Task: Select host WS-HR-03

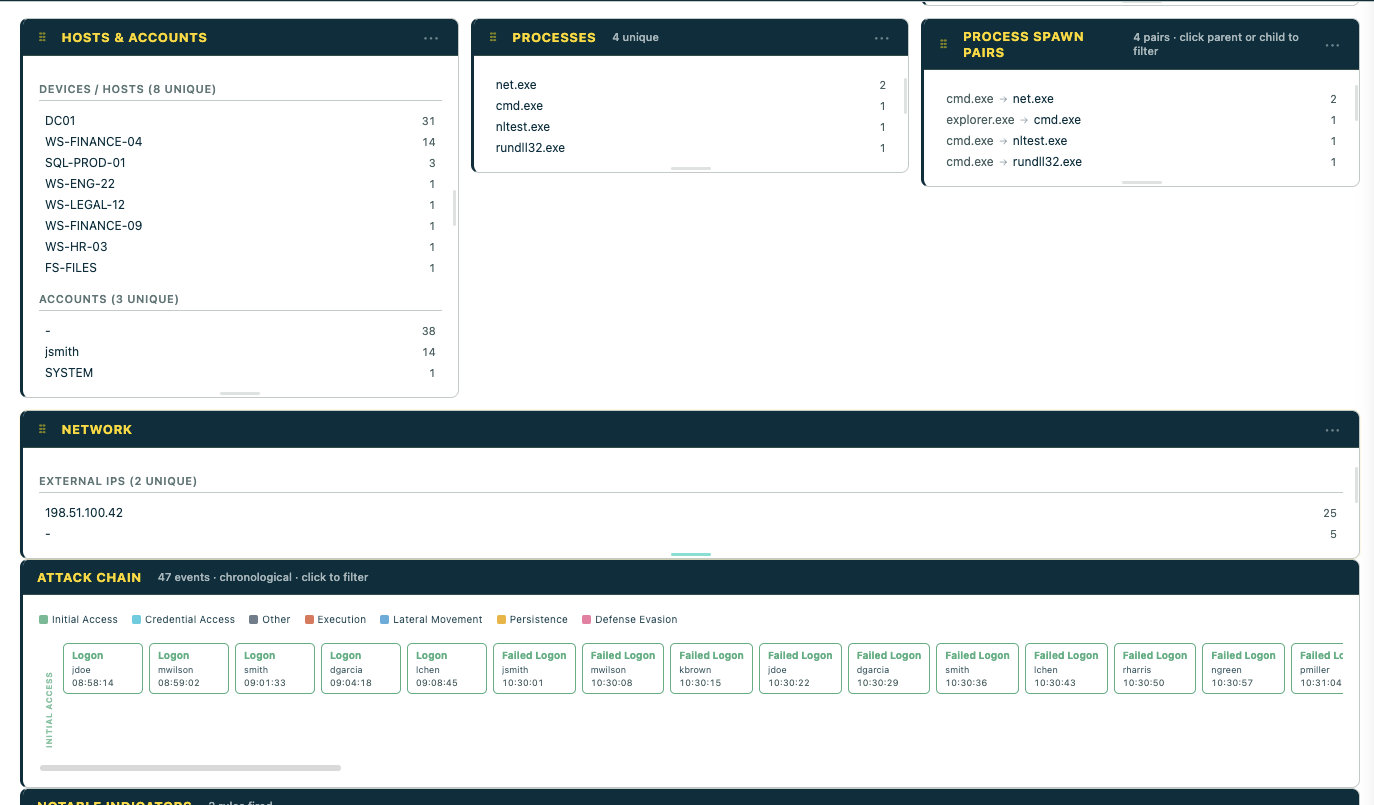Action: [x=240, y=247]
